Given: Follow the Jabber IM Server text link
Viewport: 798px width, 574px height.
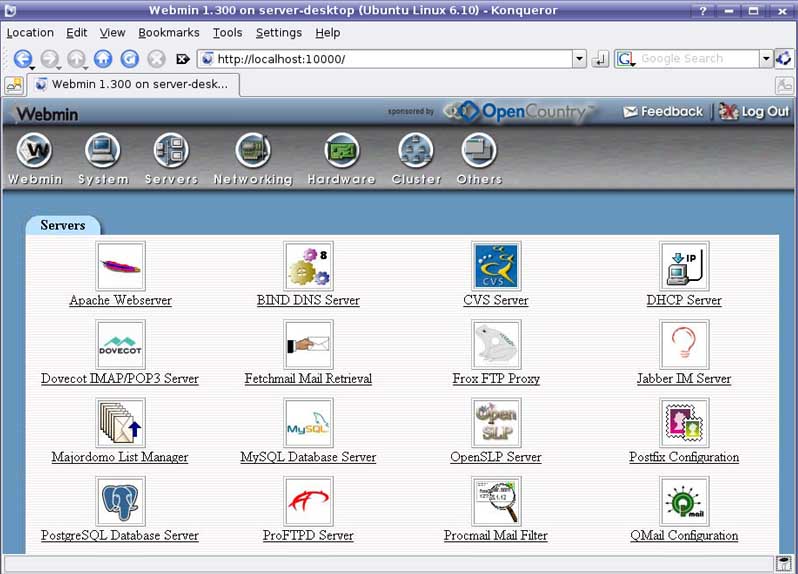Looking at the screenshot, I should click(x=684, y=379).
